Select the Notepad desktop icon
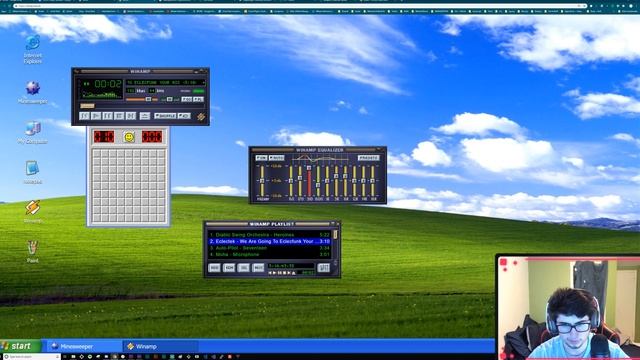640x360 pixels. tap(32, 172)
